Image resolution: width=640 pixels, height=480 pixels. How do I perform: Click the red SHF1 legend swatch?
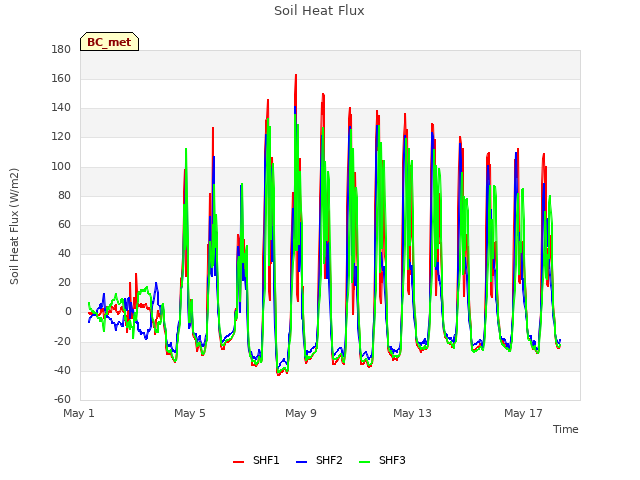pyautogui.click(x=238, y=462)
